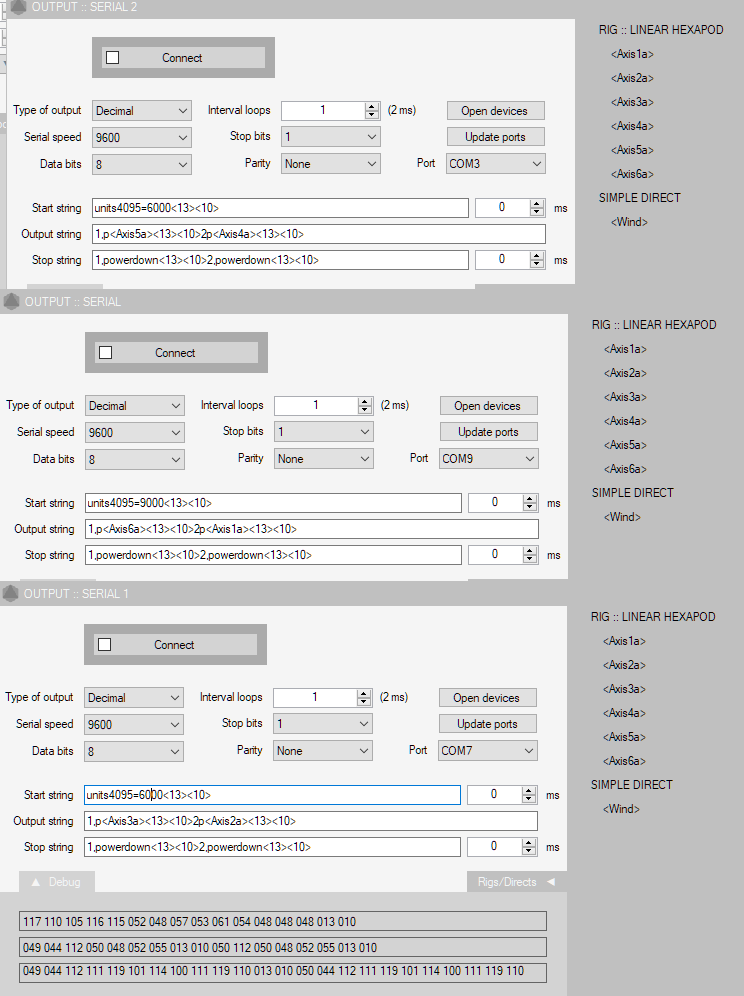Tick the Connect checkbox in OUTPUT :: SERIAL panel
Viewport: 744px width, 996px height.
[105, 353]
